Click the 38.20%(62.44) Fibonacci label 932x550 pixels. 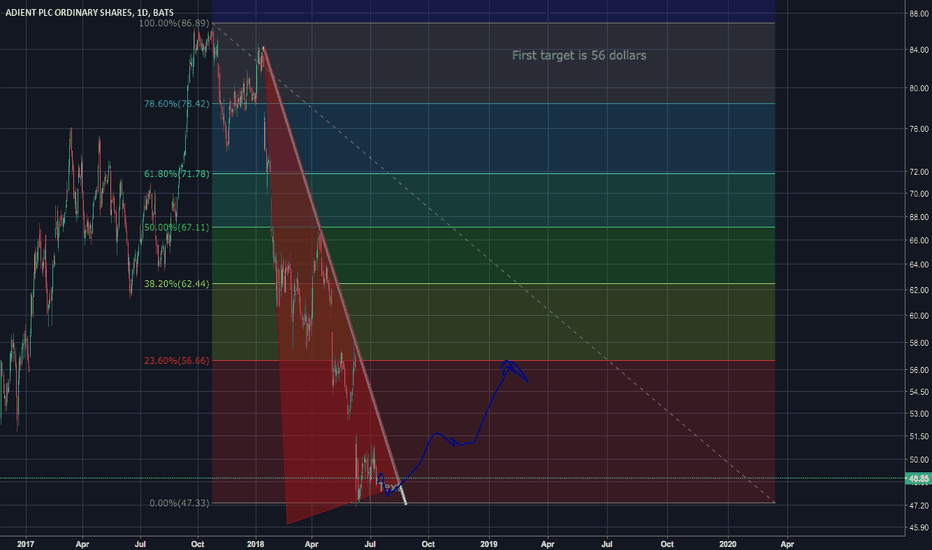click(177, 284)
